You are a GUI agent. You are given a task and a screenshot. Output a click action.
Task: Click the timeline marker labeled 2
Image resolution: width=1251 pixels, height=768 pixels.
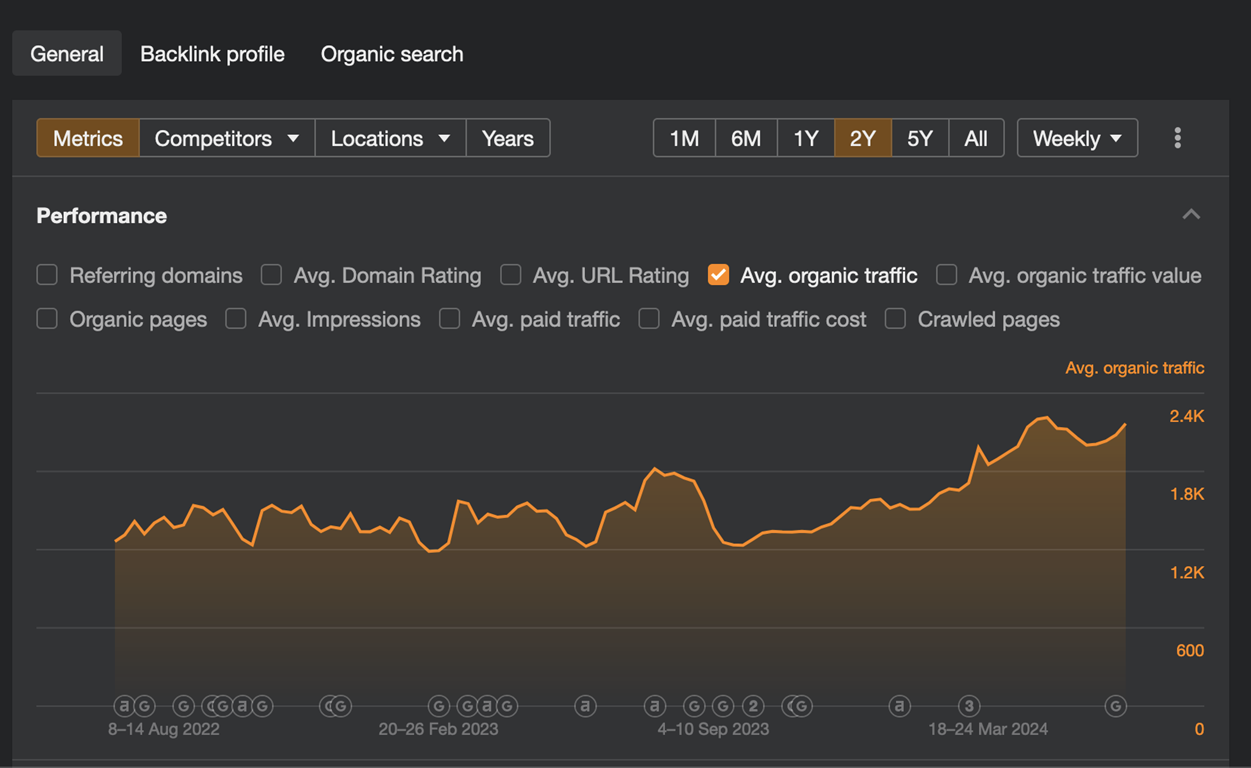(x=753, y=706)
